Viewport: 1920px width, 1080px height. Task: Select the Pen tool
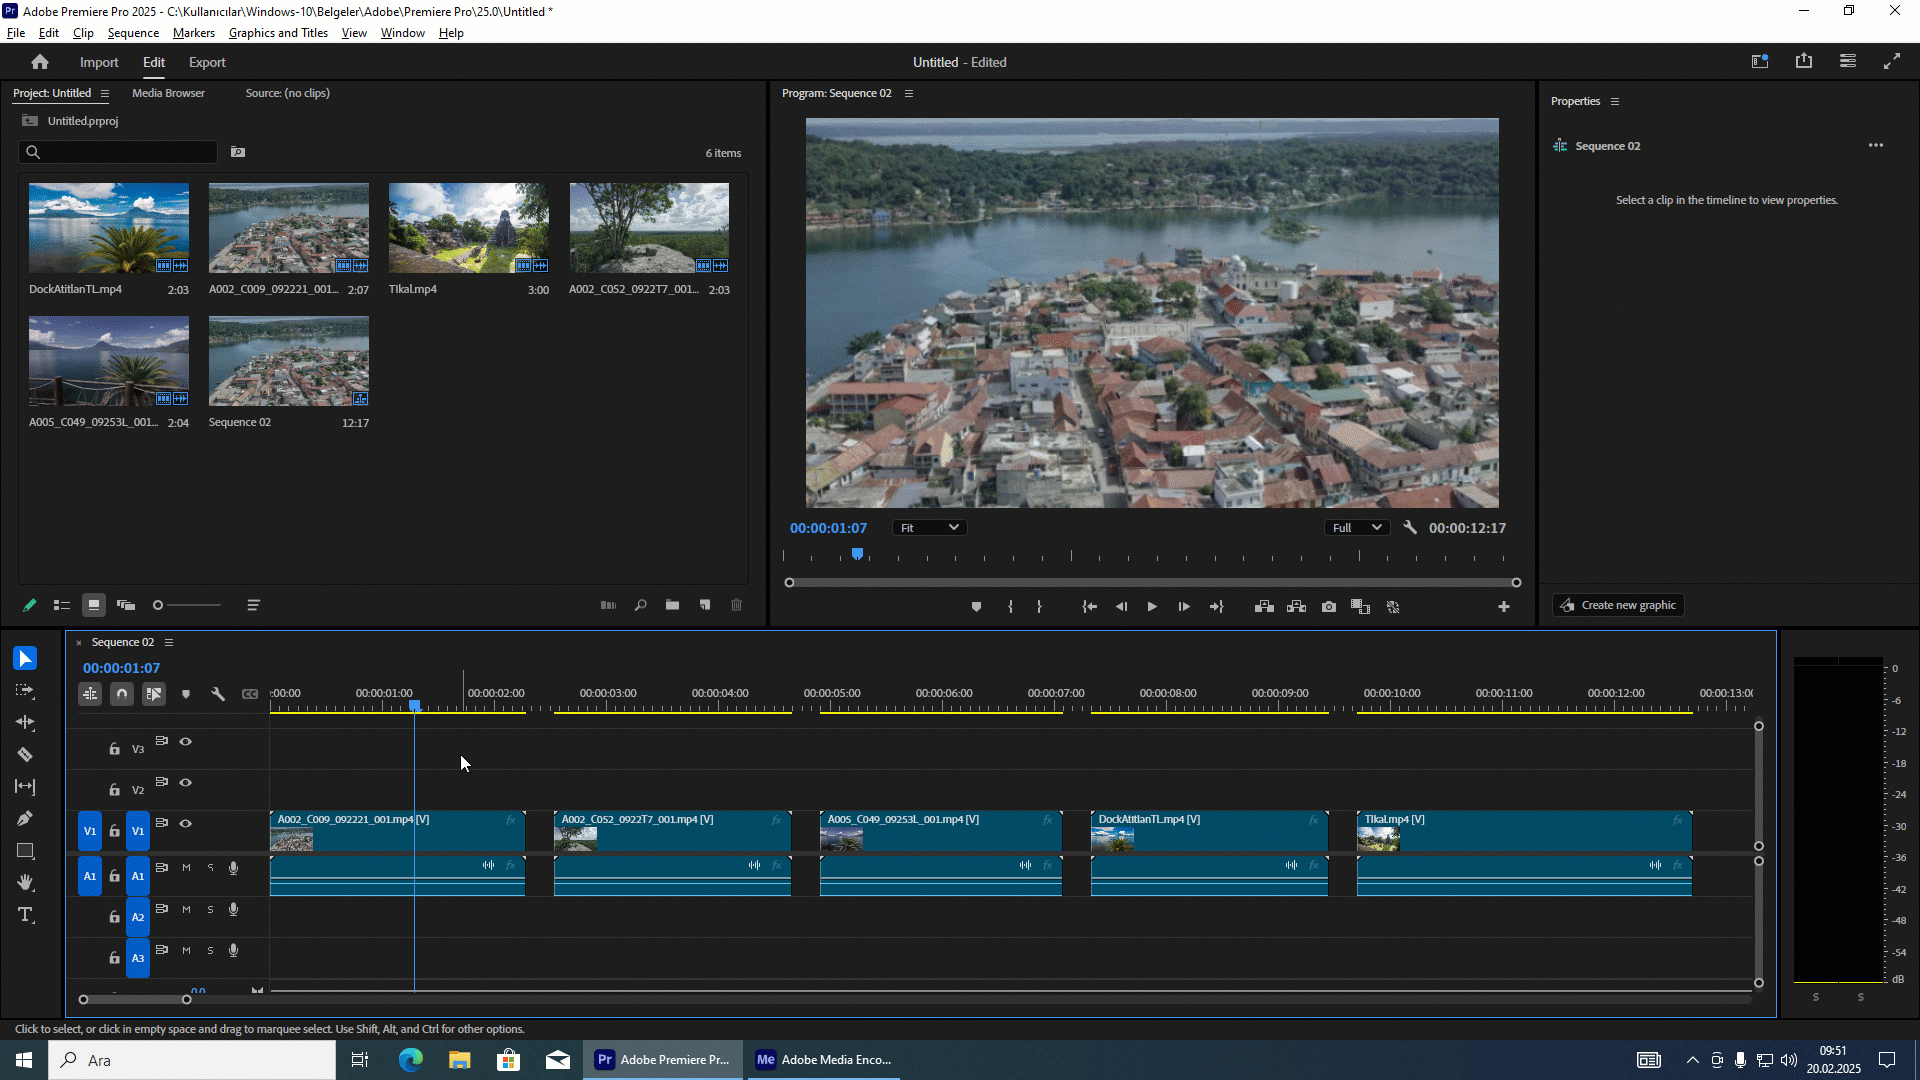point(25,819)
